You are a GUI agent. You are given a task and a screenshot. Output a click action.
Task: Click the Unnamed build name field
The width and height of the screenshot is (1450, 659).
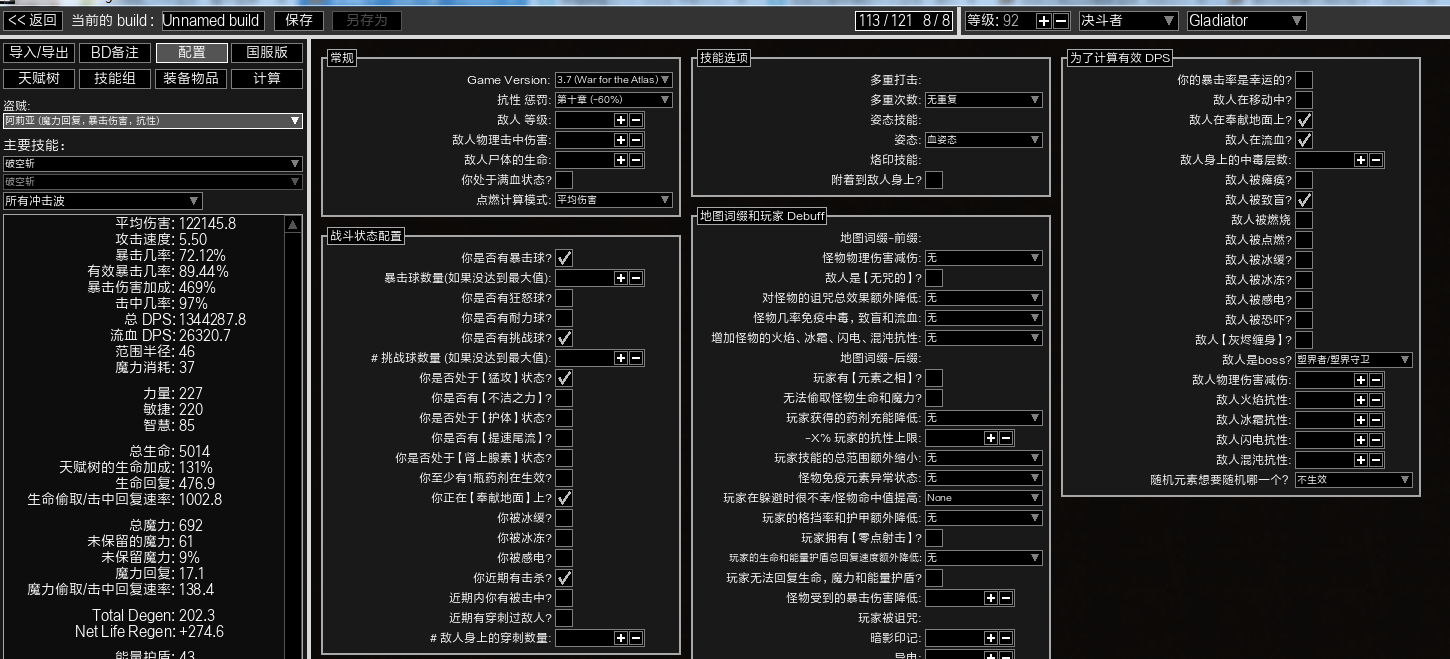212,20
